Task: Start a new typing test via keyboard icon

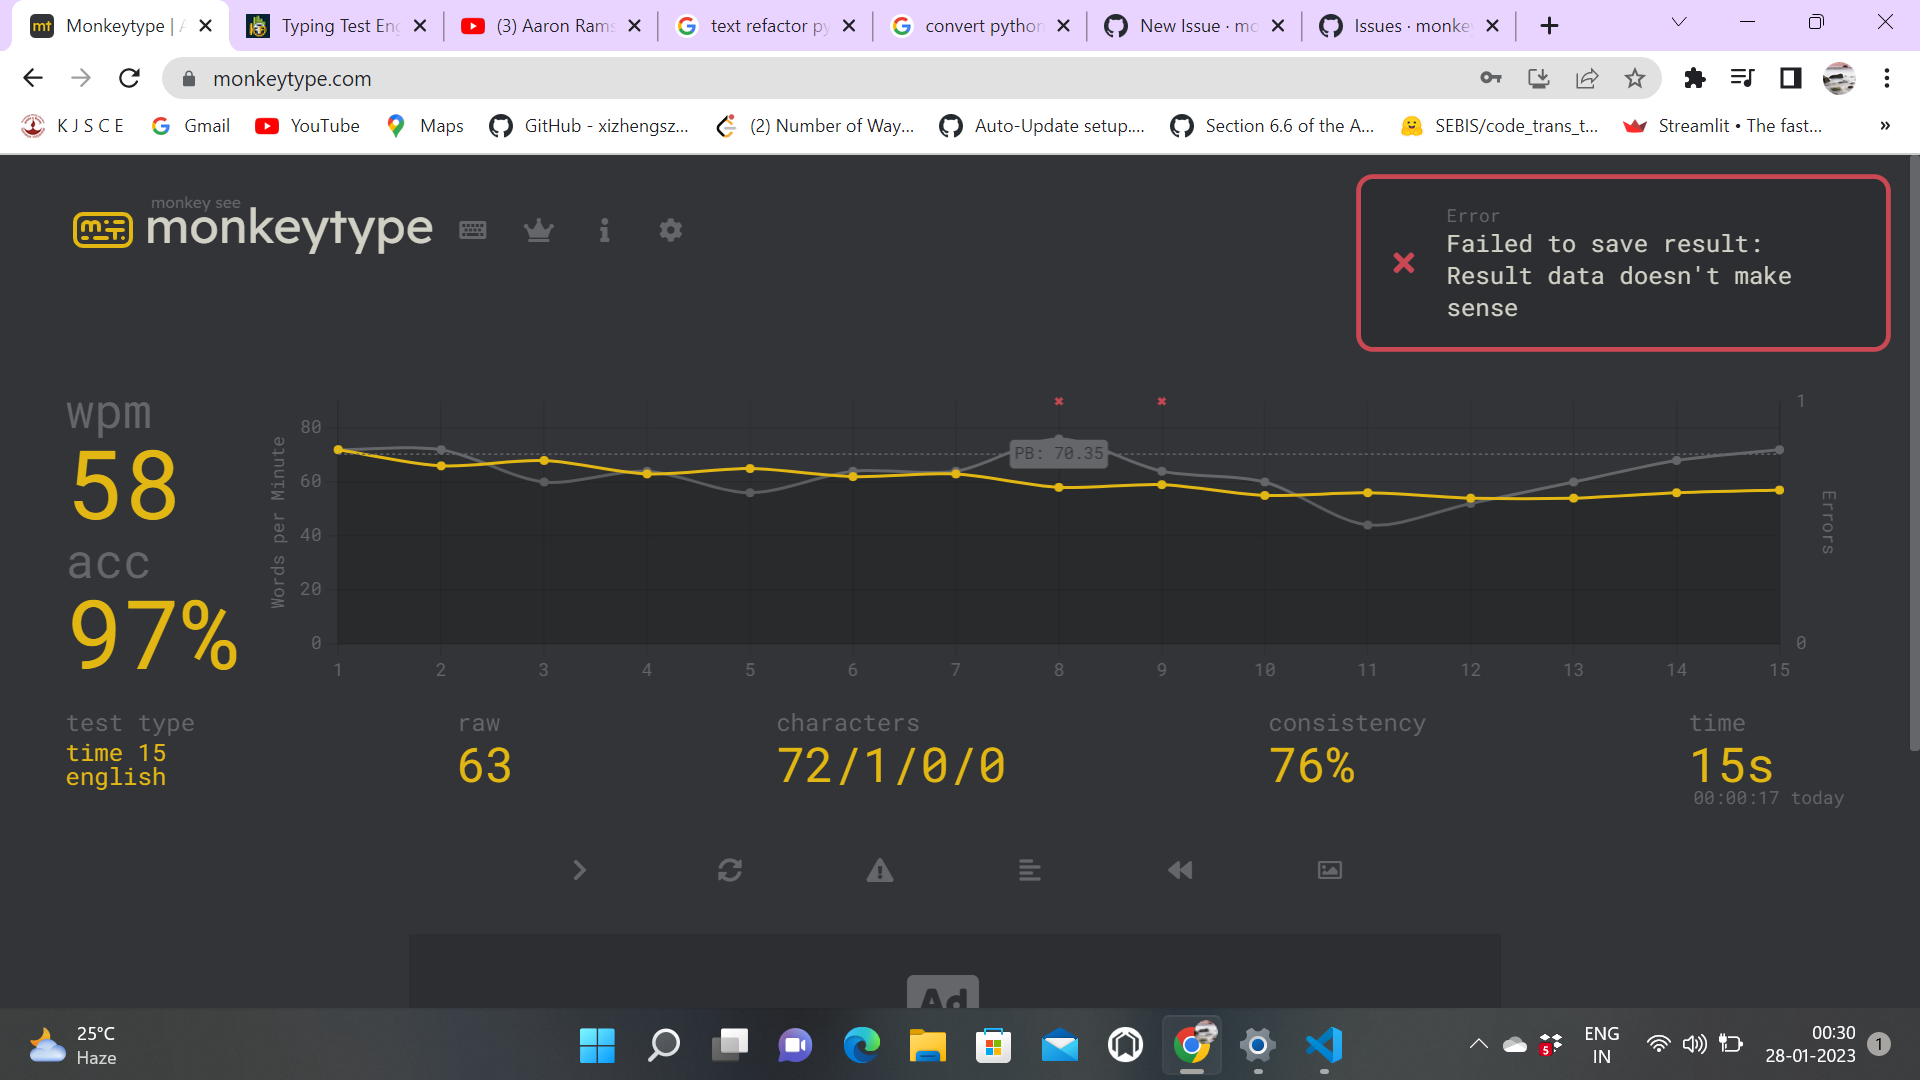Action: [x=472, y=230]
